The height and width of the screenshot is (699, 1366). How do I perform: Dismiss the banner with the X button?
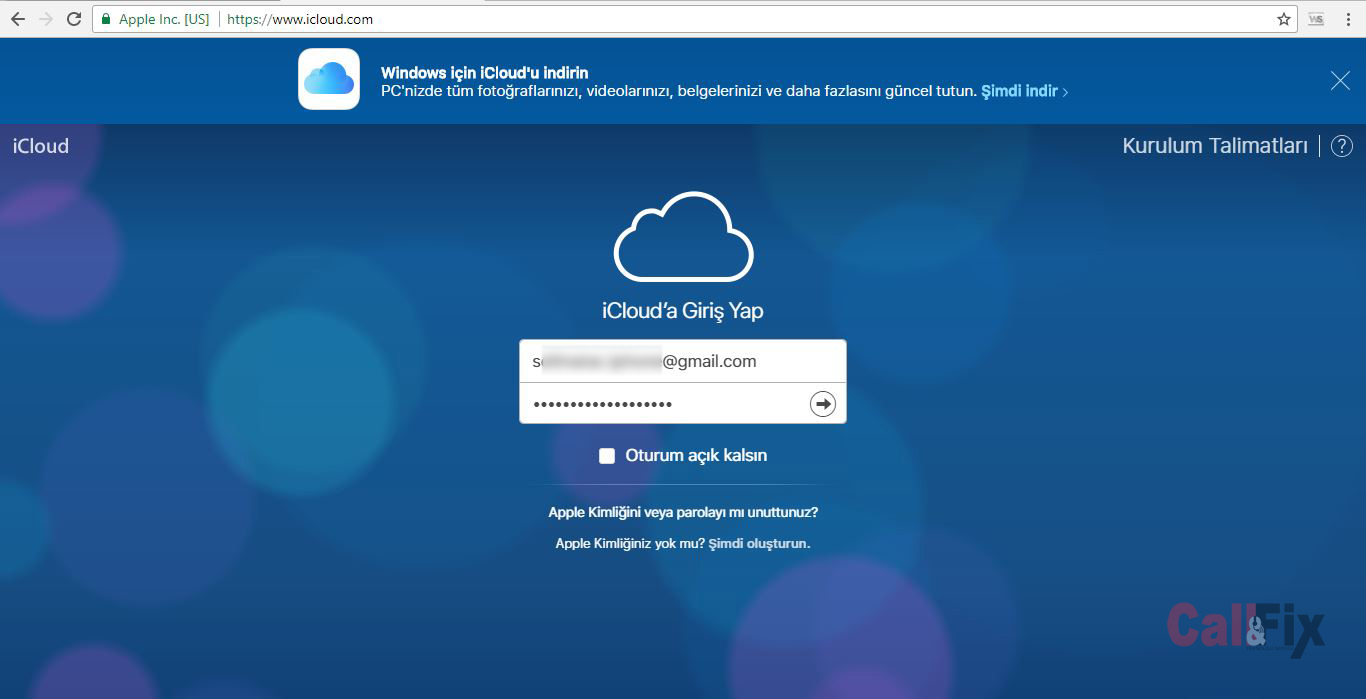[x=1340, y=80]
